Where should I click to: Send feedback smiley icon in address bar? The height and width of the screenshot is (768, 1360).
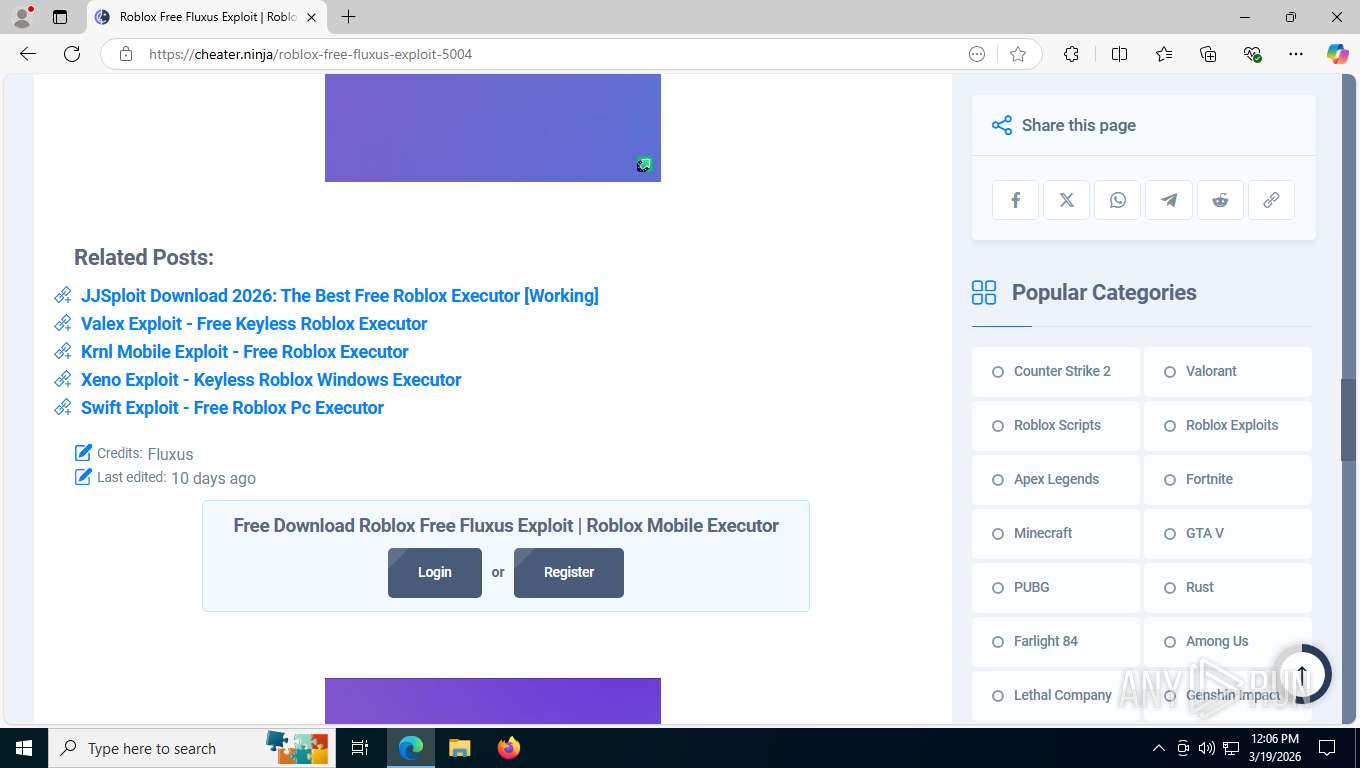pyautogui.click(x=977, y=54)
